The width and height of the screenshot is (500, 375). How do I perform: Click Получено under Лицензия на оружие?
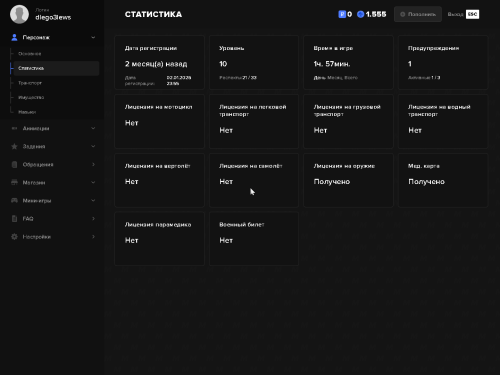[x=332, y=182]
